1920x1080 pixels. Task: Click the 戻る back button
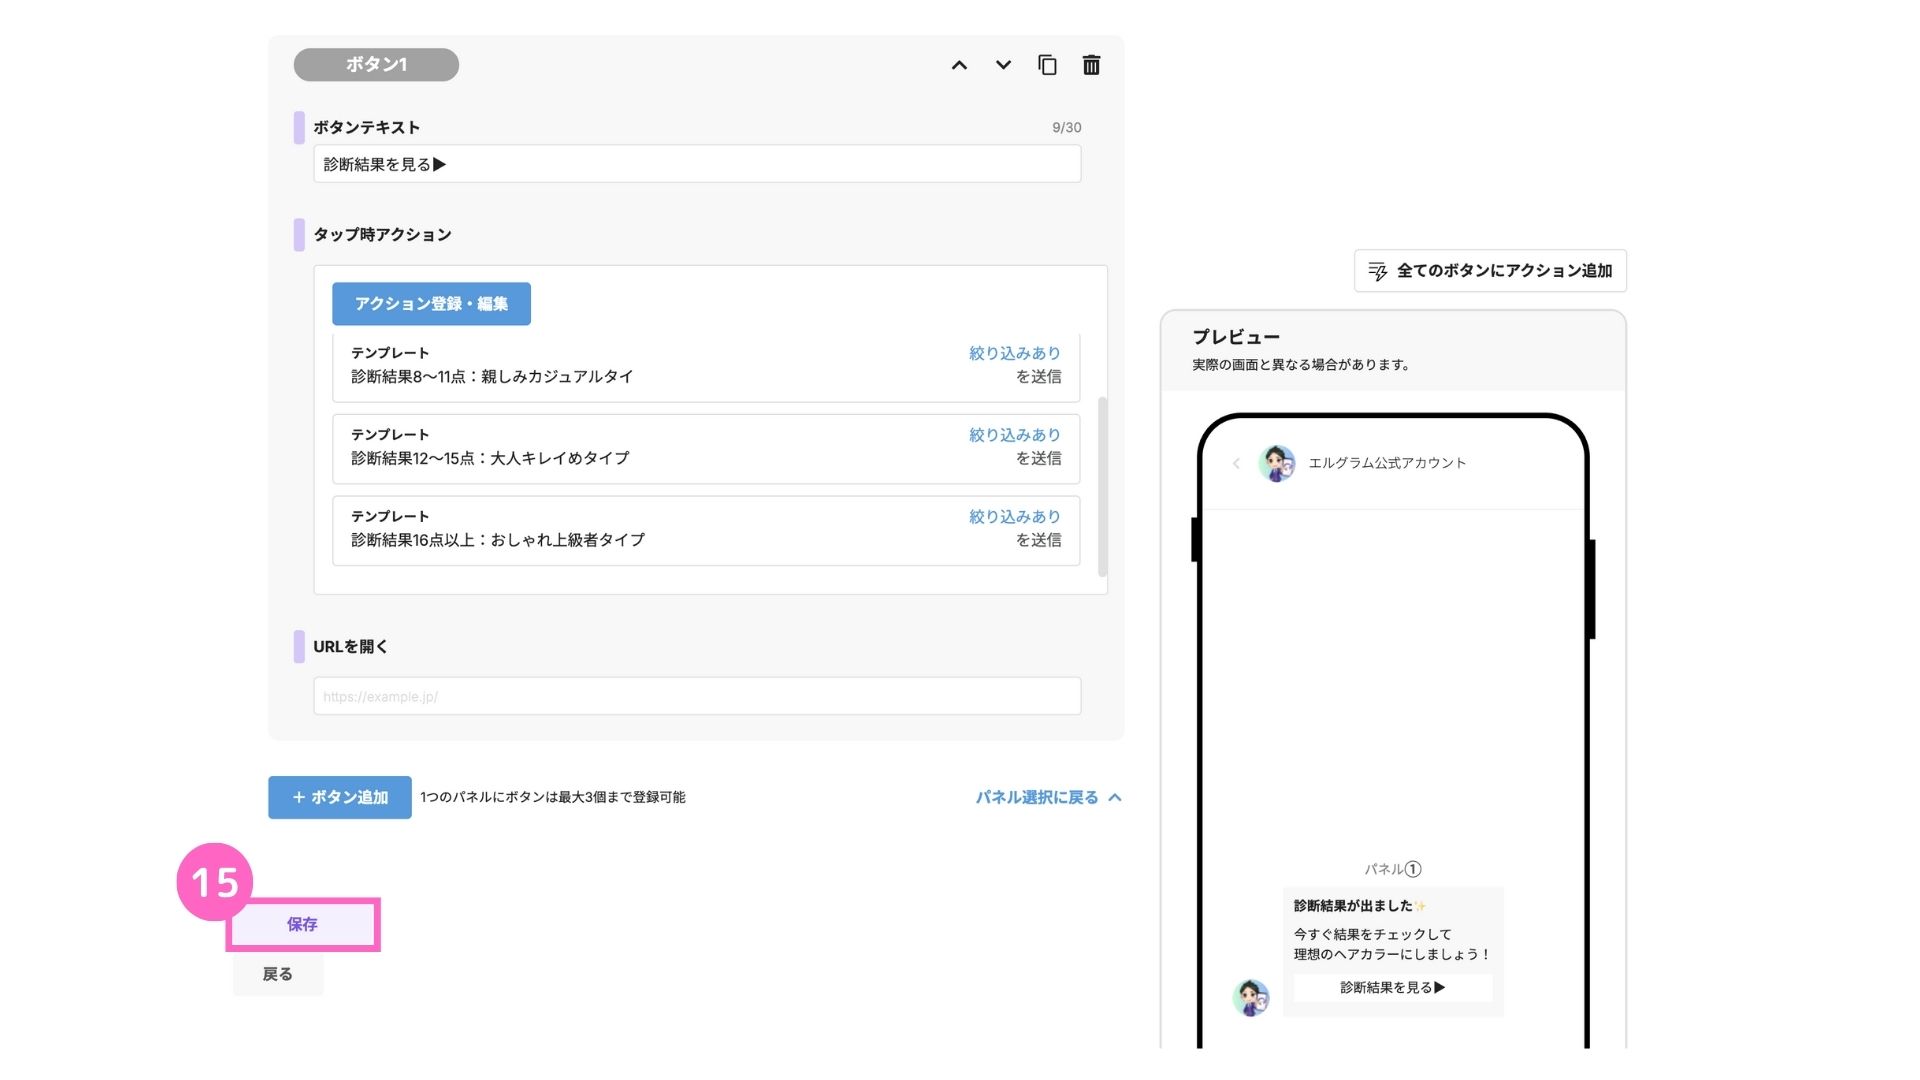[277, 974]
